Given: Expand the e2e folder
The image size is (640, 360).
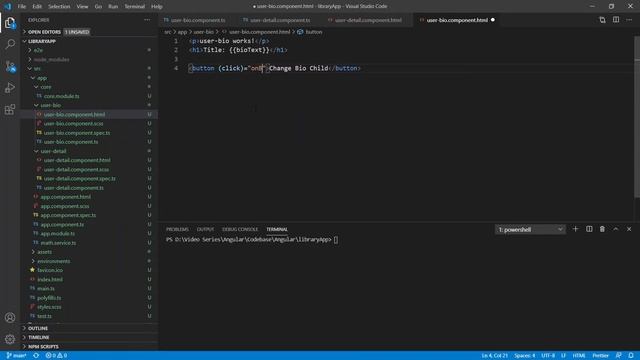Looking at the screenshot, I should 38,50.
